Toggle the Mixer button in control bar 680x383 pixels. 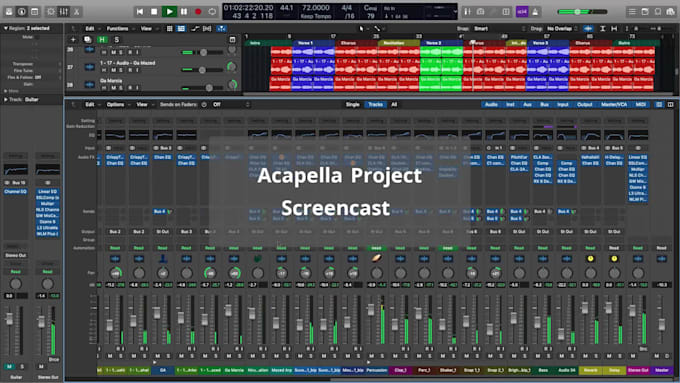[64, 12]
